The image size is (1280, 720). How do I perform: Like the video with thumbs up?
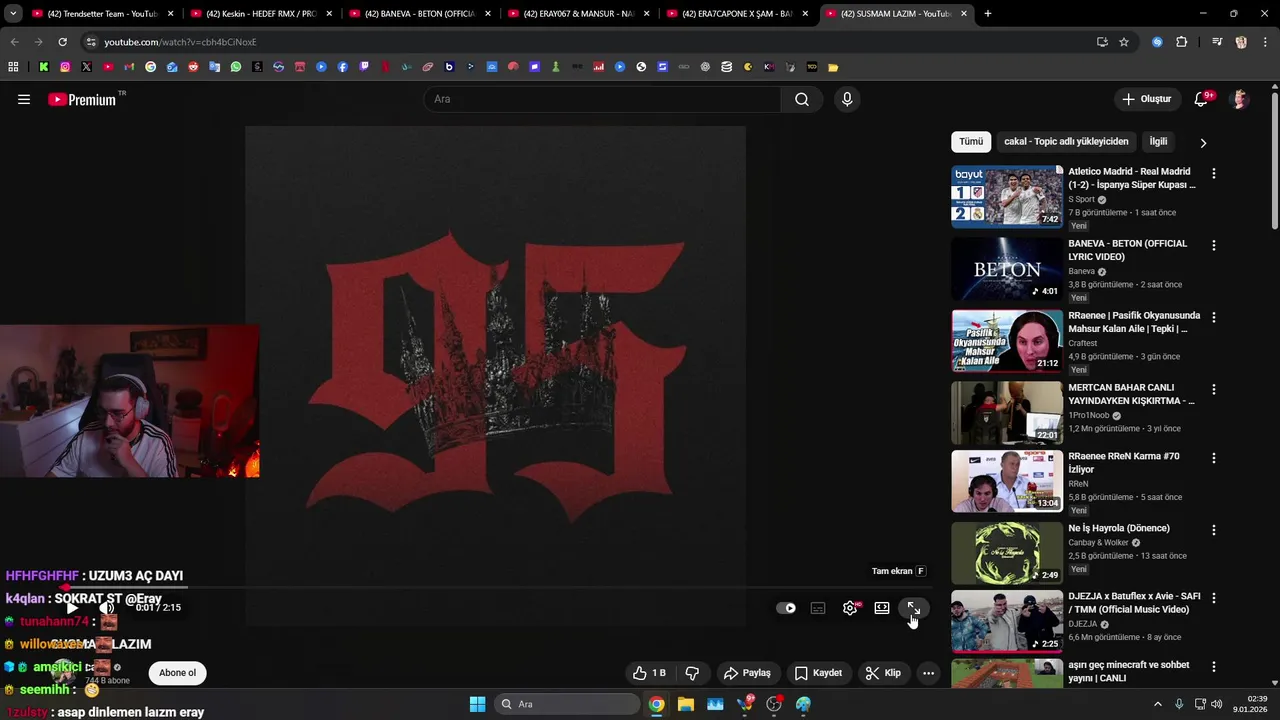pos(649,673)
